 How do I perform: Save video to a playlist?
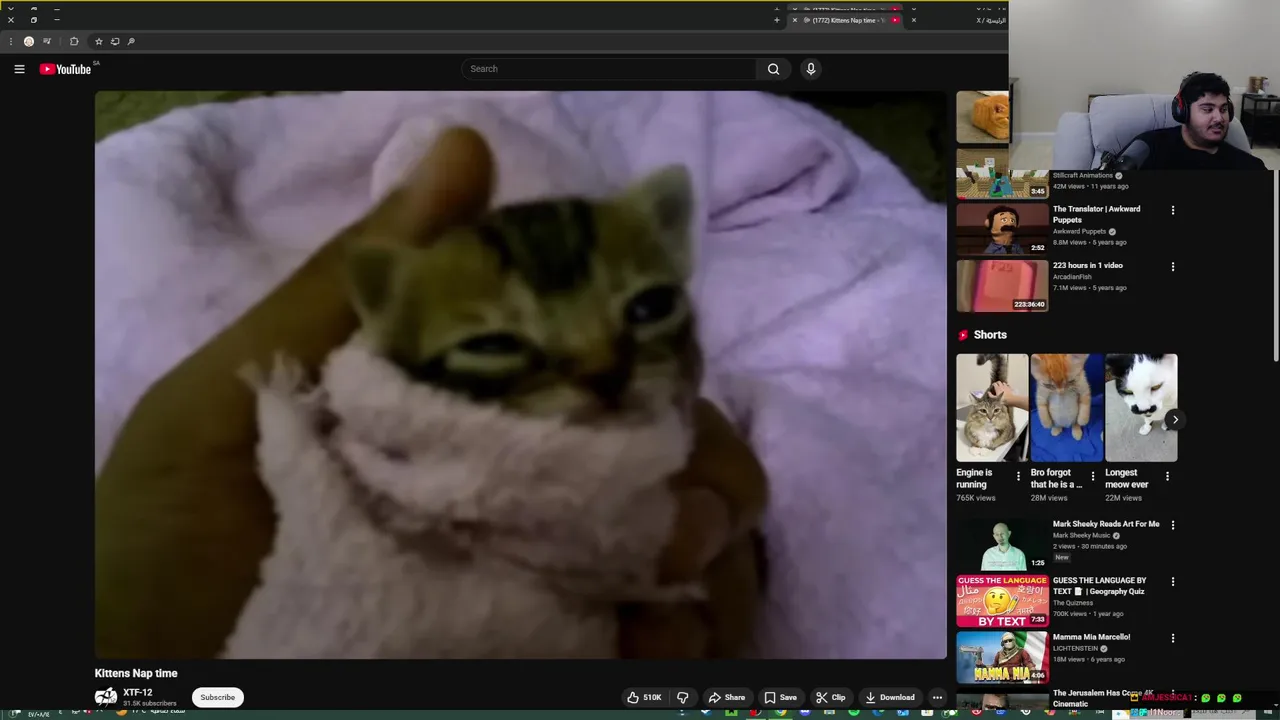click(781, 697)
